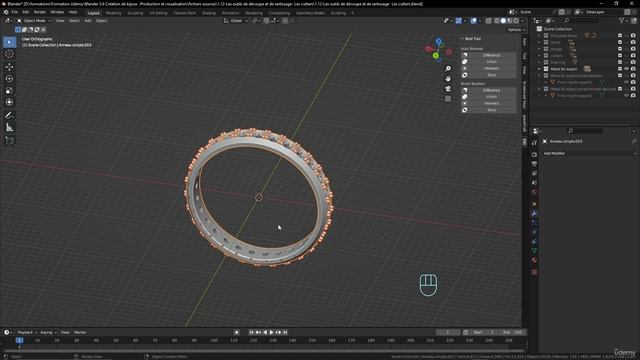The image size is (640, 360).
Task: Select solid viewport shading mode
Action: click(x=503, y=21)
